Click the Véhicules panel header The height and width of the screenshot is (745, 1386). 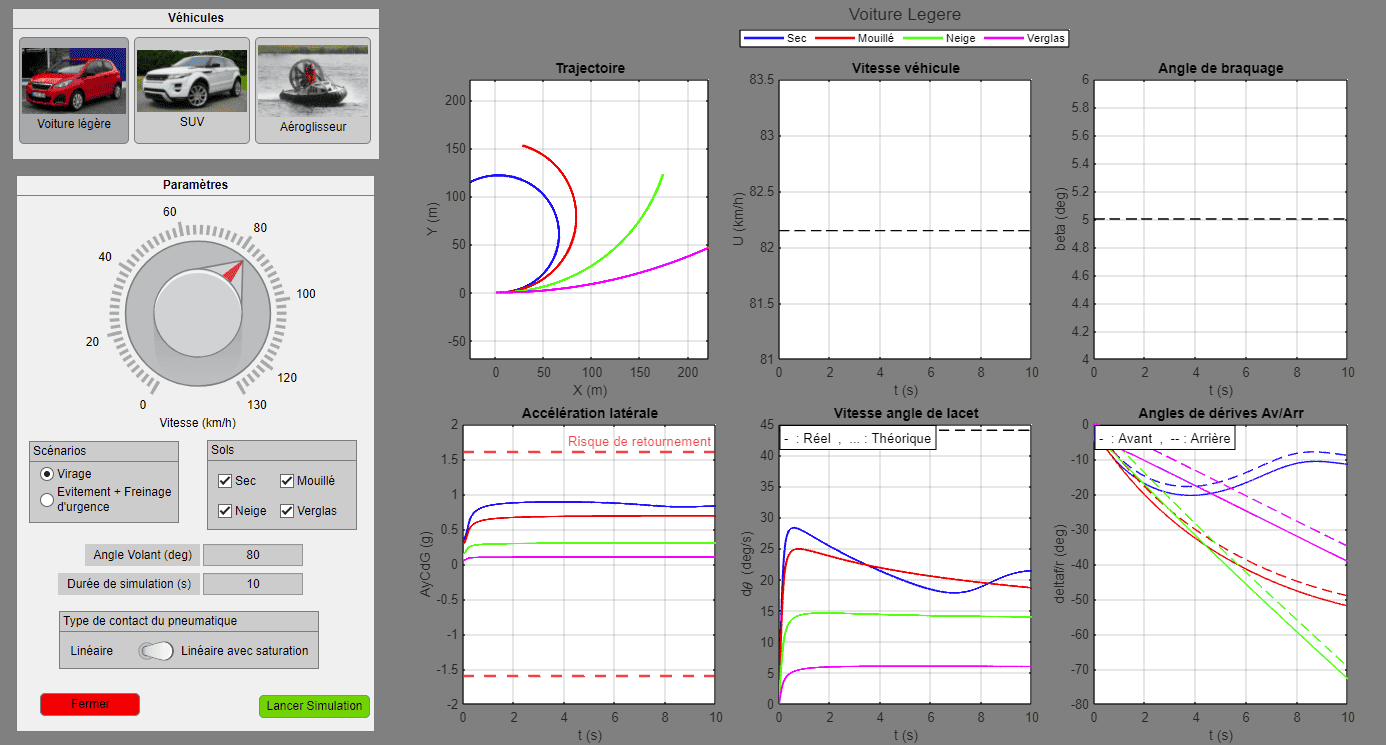click(196, 18)
